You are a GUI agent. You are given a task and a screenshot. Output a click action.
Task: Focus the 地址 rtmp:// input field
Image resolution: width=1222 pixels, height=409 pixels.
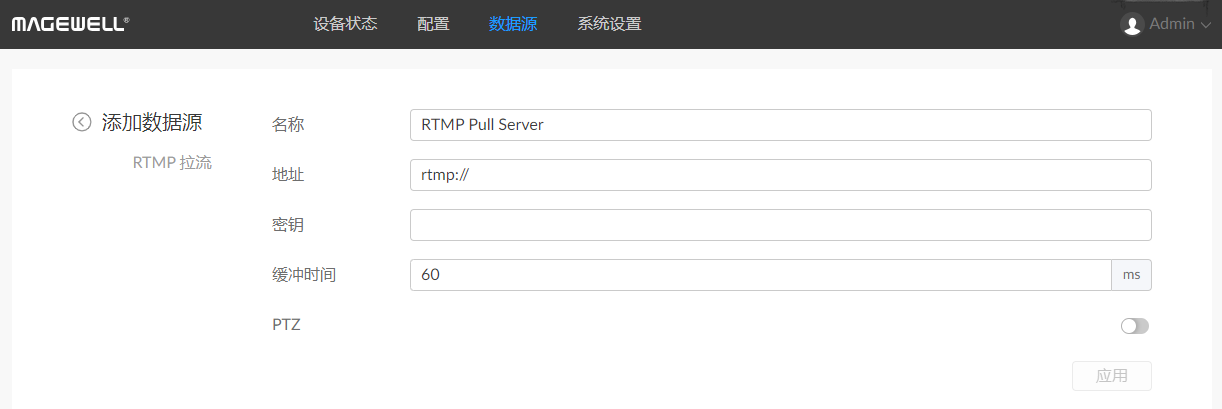pyautogui.click(x=780, y=175)
